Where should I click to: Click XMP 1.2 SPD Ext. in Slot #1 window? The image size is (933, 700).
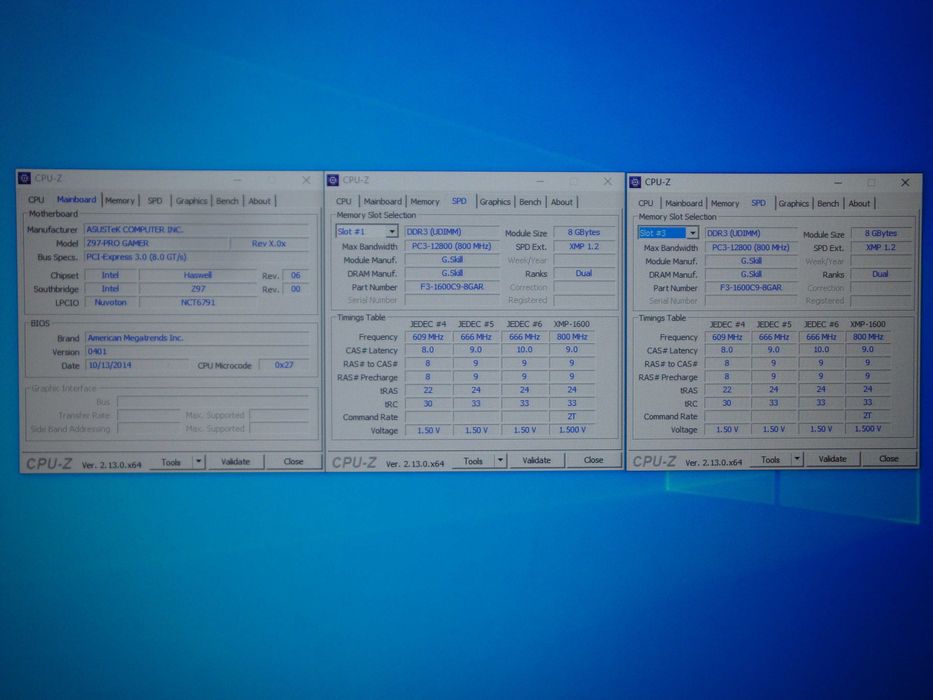coord(584,246)
